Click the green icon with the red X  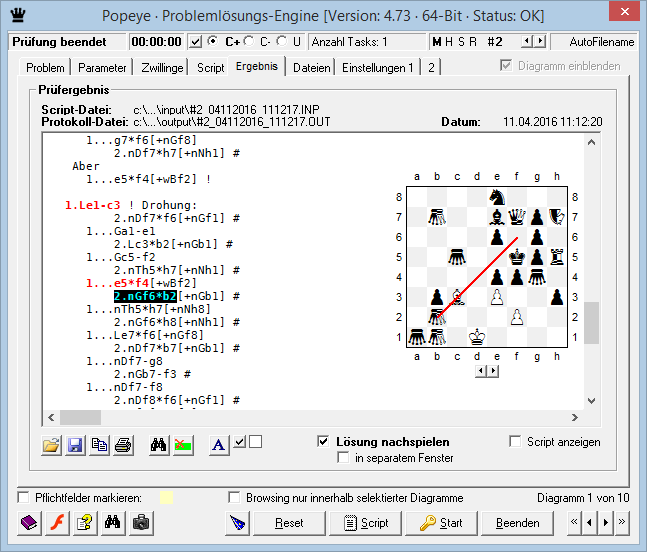click(183, 445)
